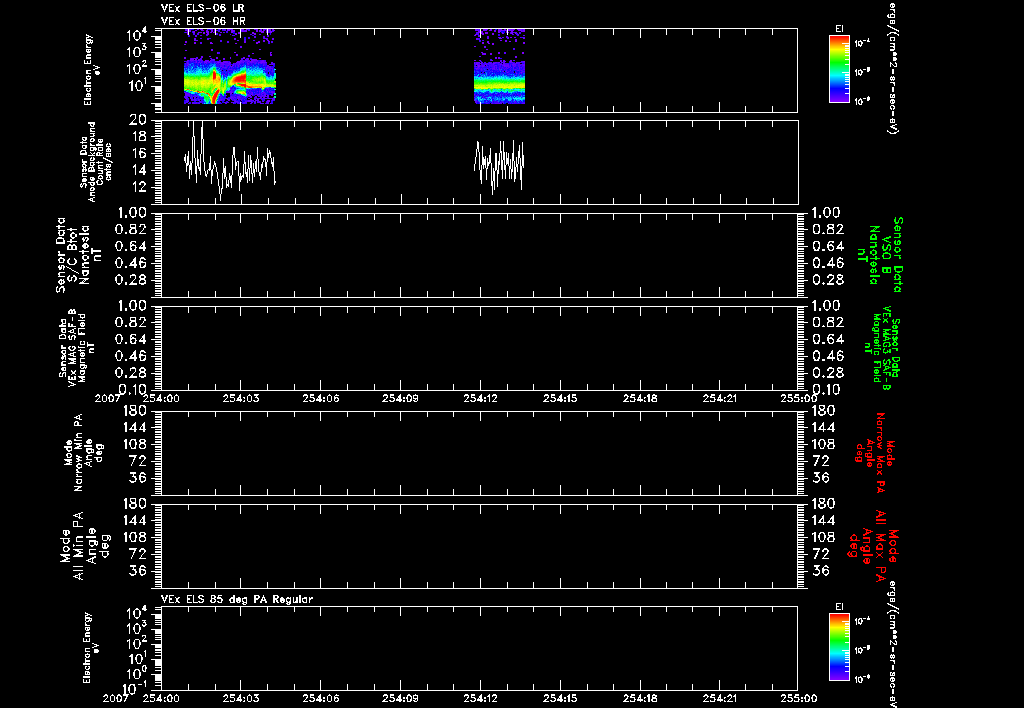Click the red Narrow Max PA Angle label
Screen dimensions: 1024x708
click(874, 452)
